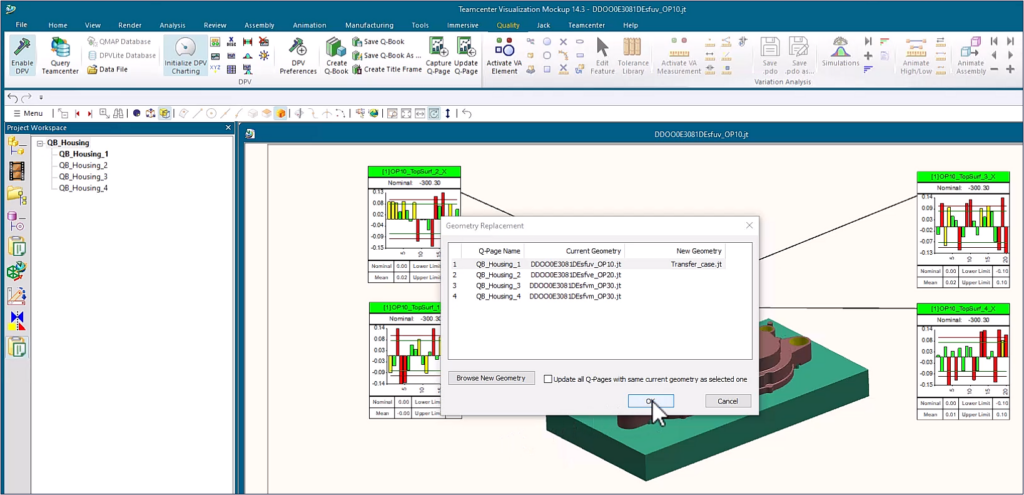This screenshot has width=1024, height=495.
Task: Click the OP10_TopSurf_2_X chart header
Action: [x=415, y=172]
